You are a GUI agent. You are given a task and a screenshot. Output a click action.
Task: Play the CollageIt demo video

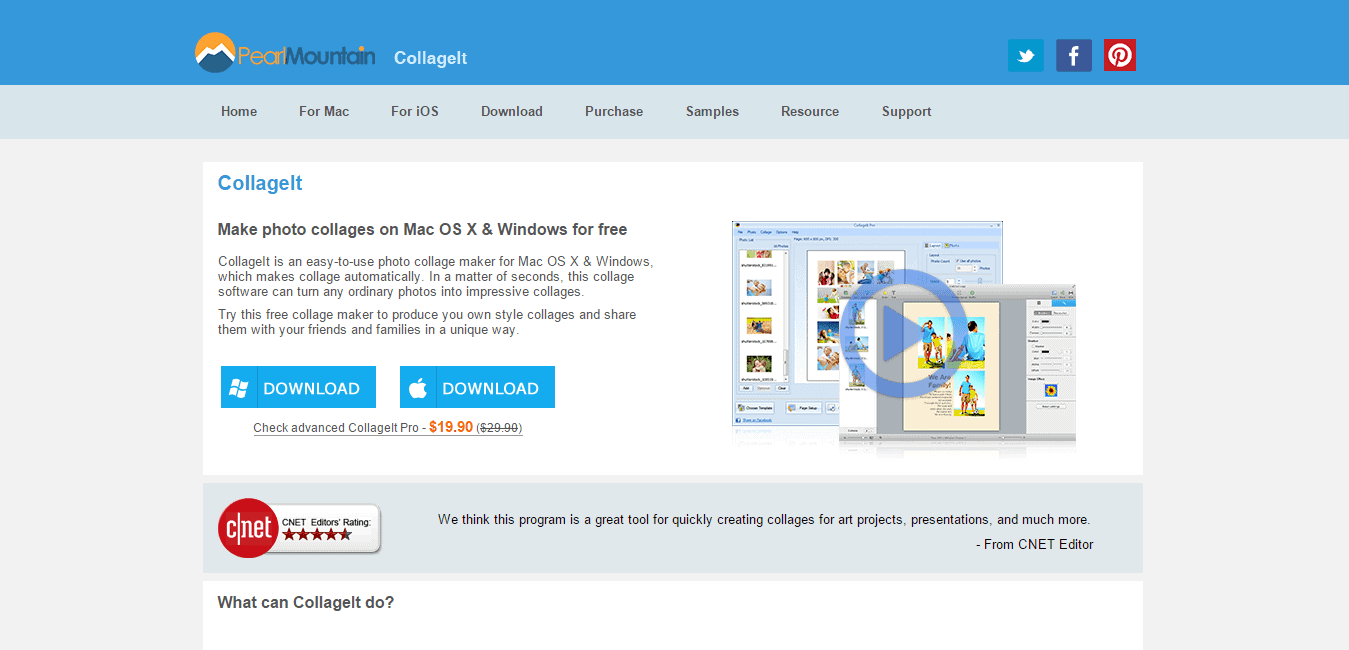(902, 332)
